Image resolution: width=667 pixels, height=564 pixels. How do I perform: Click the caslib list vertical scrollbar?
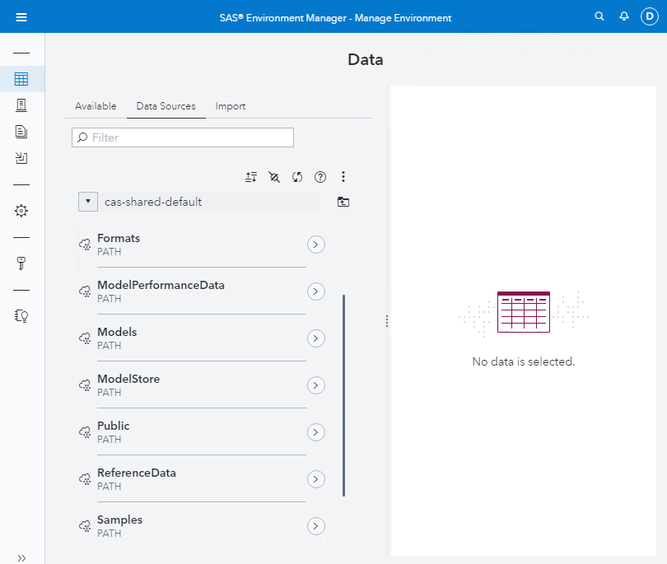click(344, 395)
